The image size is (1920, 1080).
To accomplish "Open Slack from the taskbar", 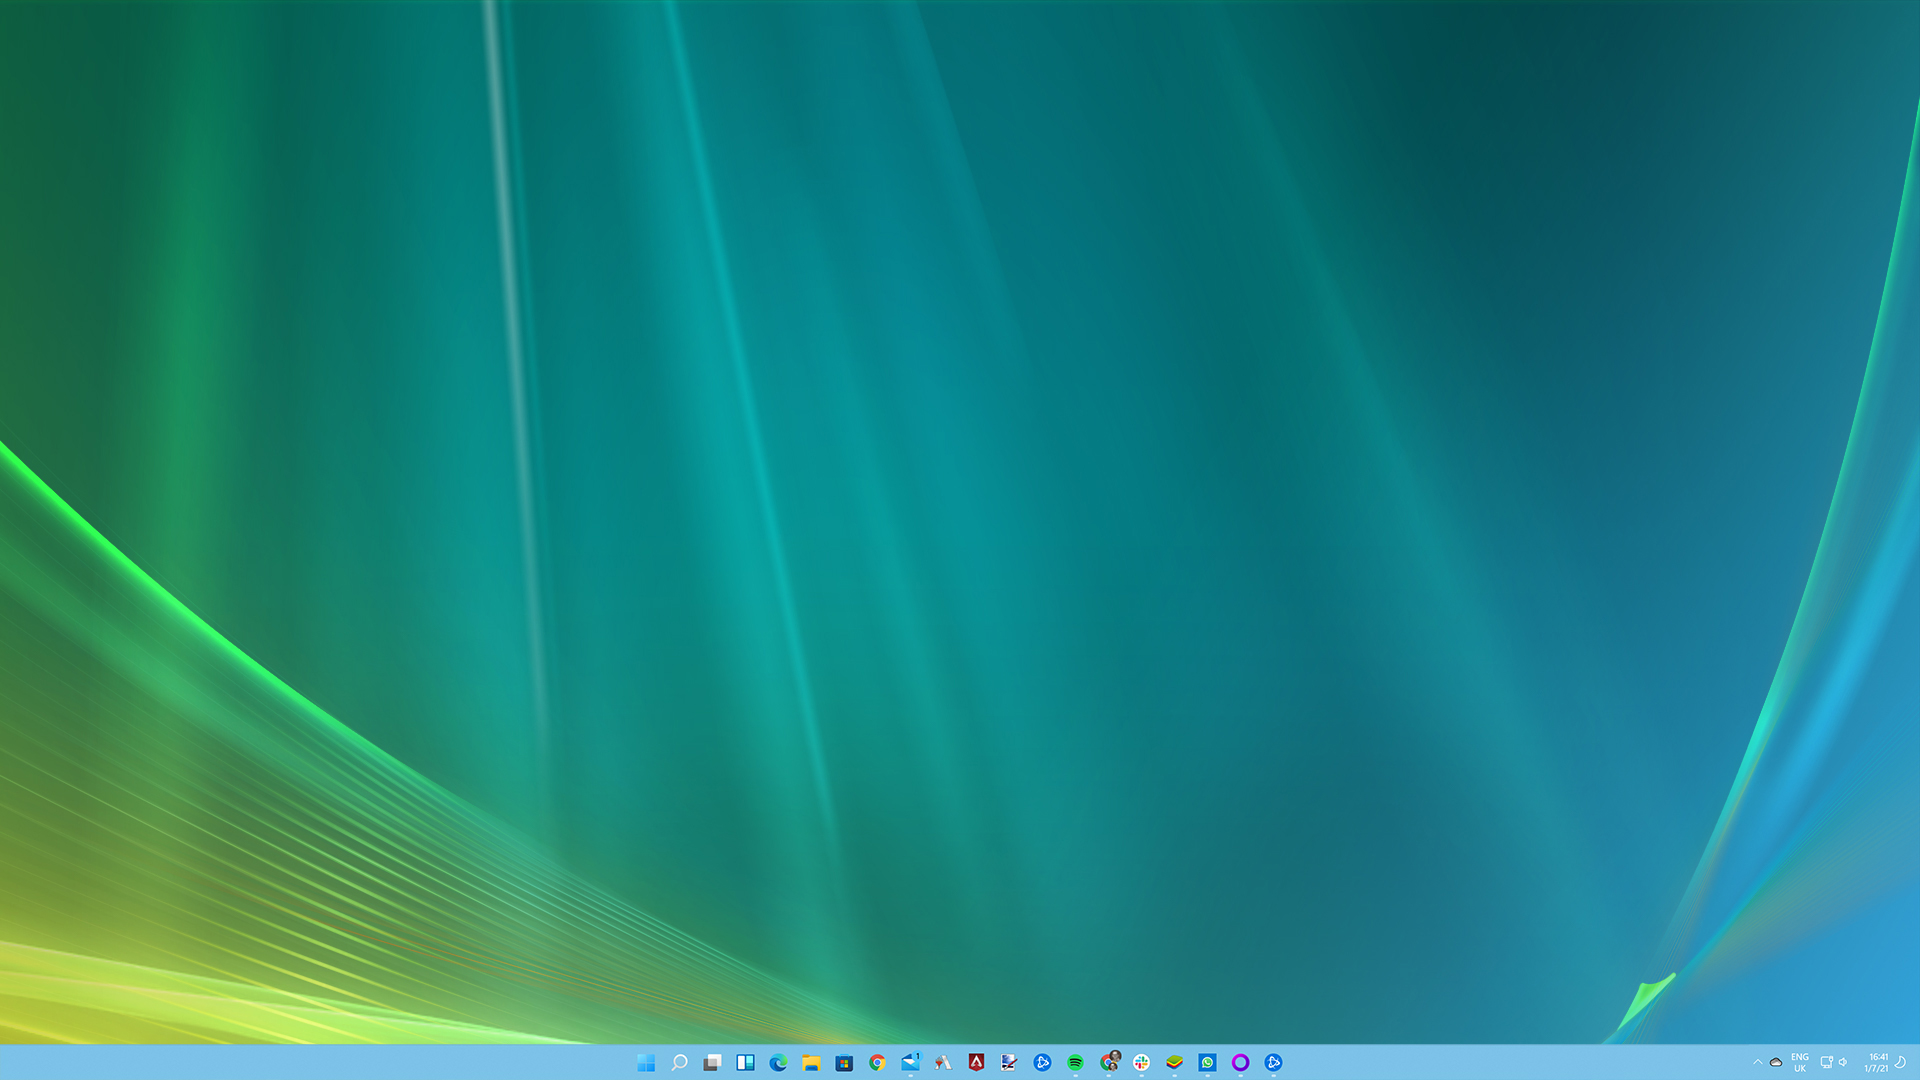I will 1141,1062.
